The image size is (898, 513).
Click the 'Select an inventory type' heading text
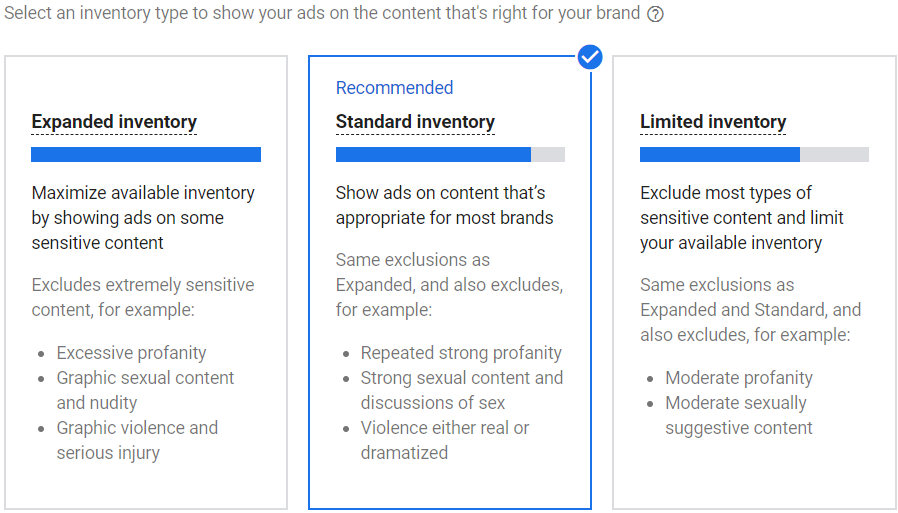point(322,14)
